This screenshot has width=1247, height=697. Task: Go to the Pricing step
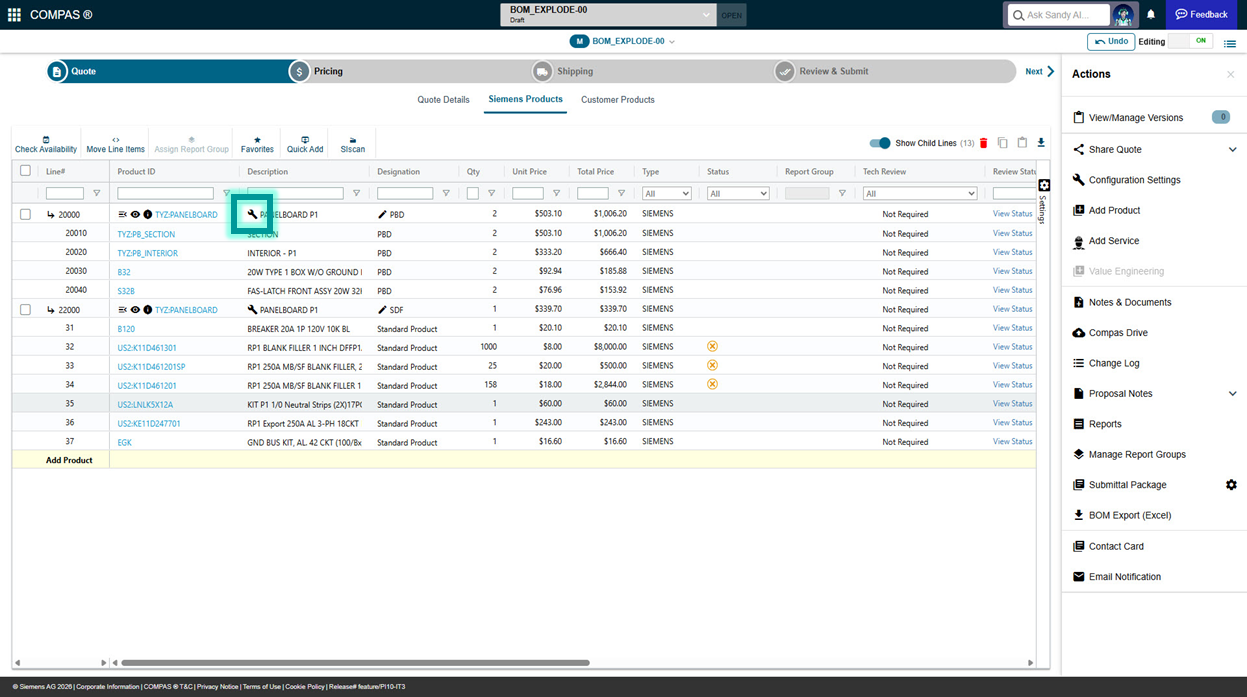(x=328, y=71)
